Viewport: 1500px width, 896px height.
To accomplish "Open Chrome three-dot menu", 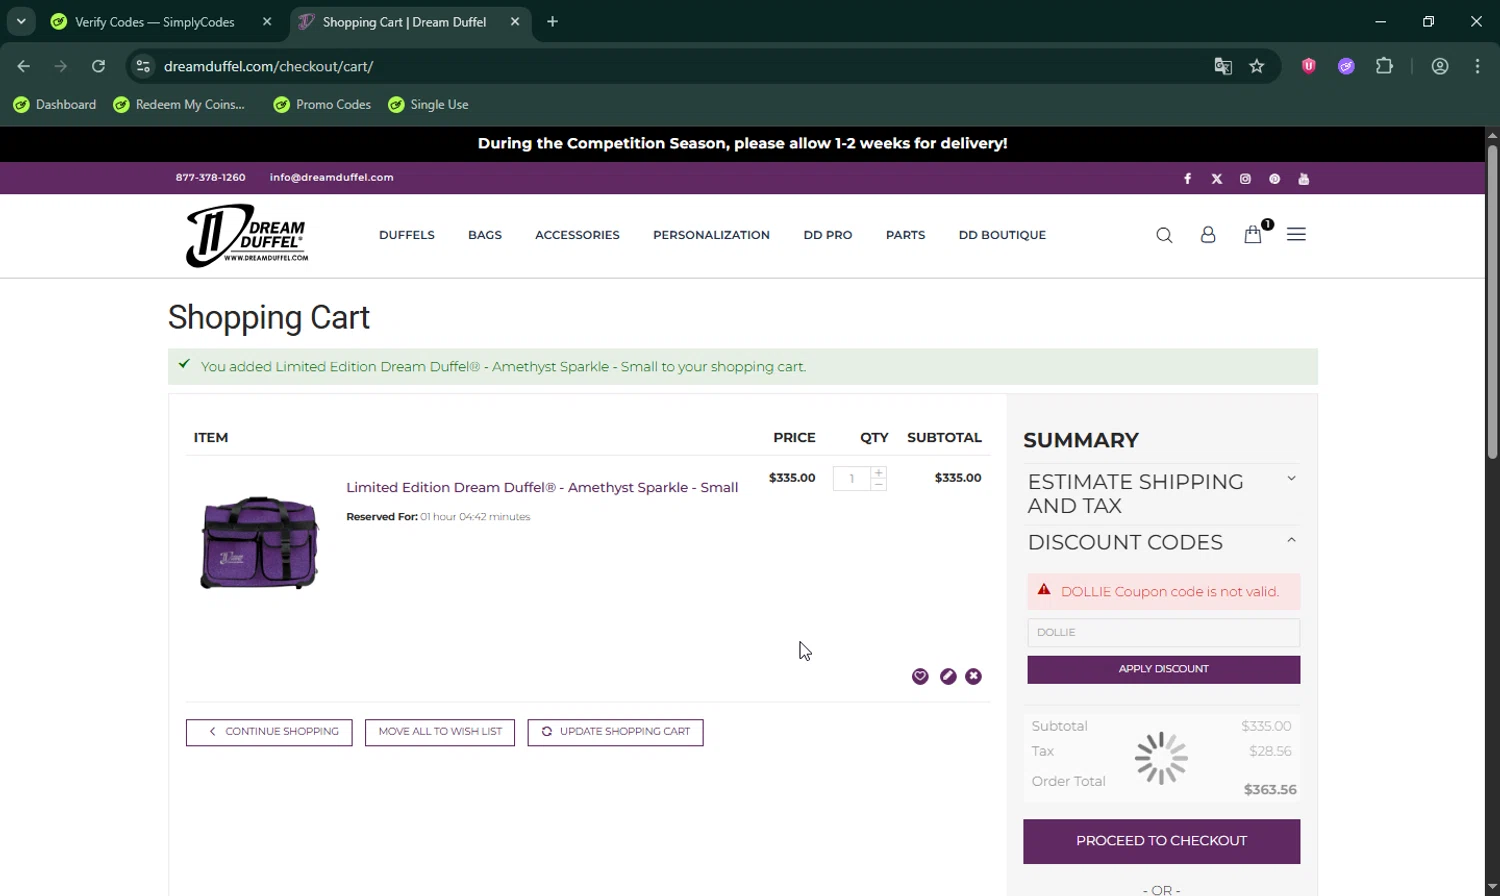I will pos(1477,66).
